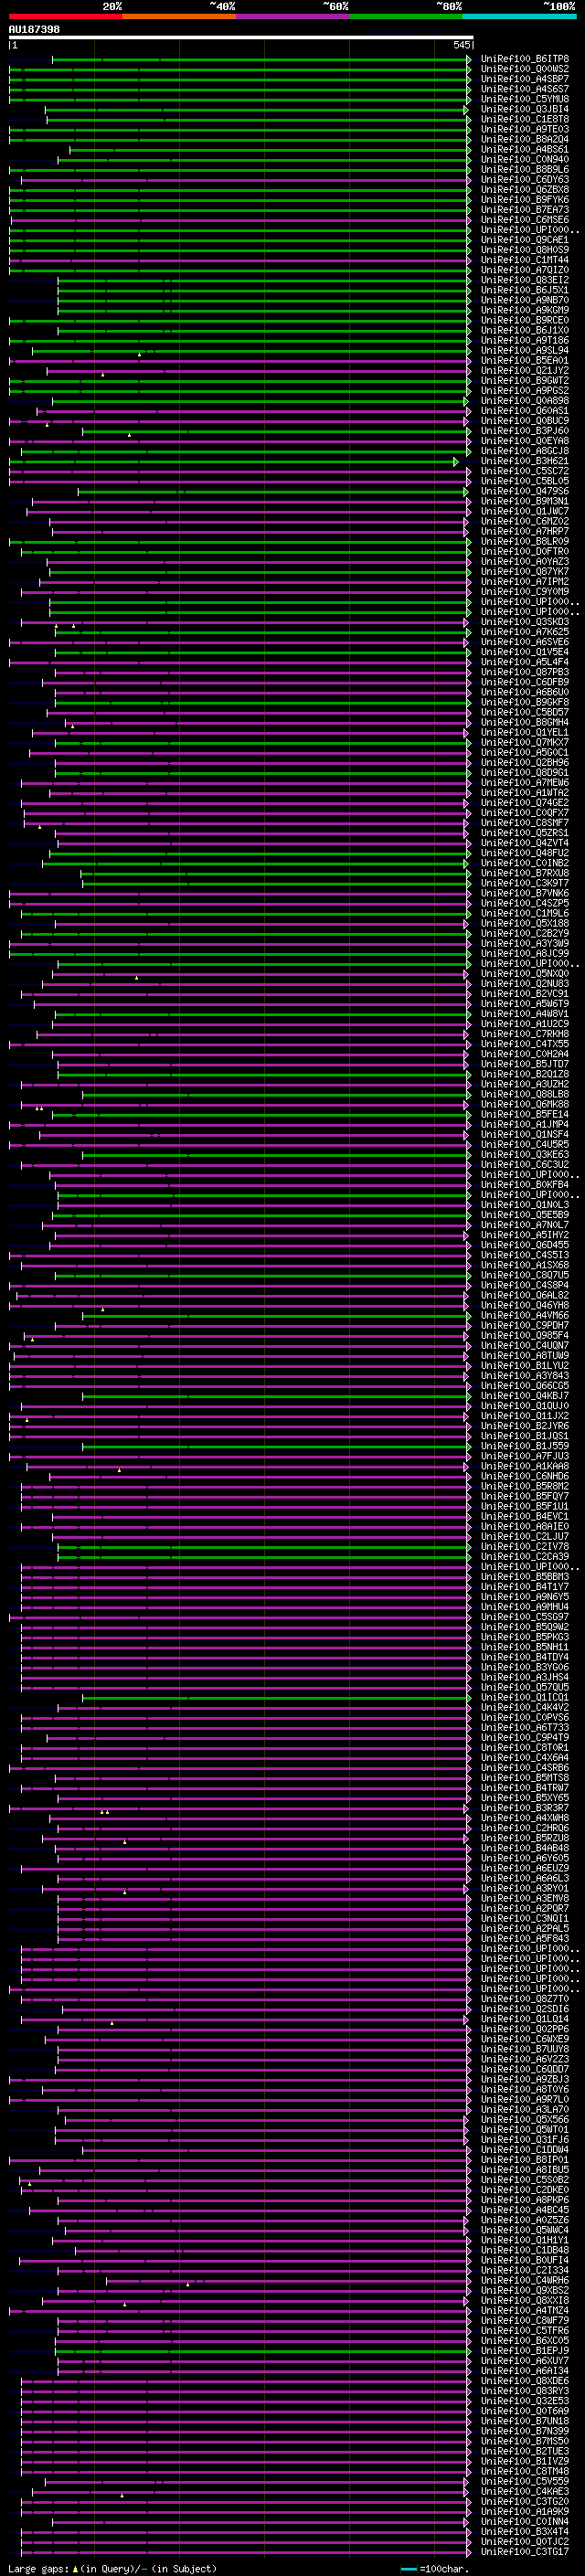Select hit label UniRef100_Q8H0S9
This screenshot has width=585, height=2576.
point(524,250)
